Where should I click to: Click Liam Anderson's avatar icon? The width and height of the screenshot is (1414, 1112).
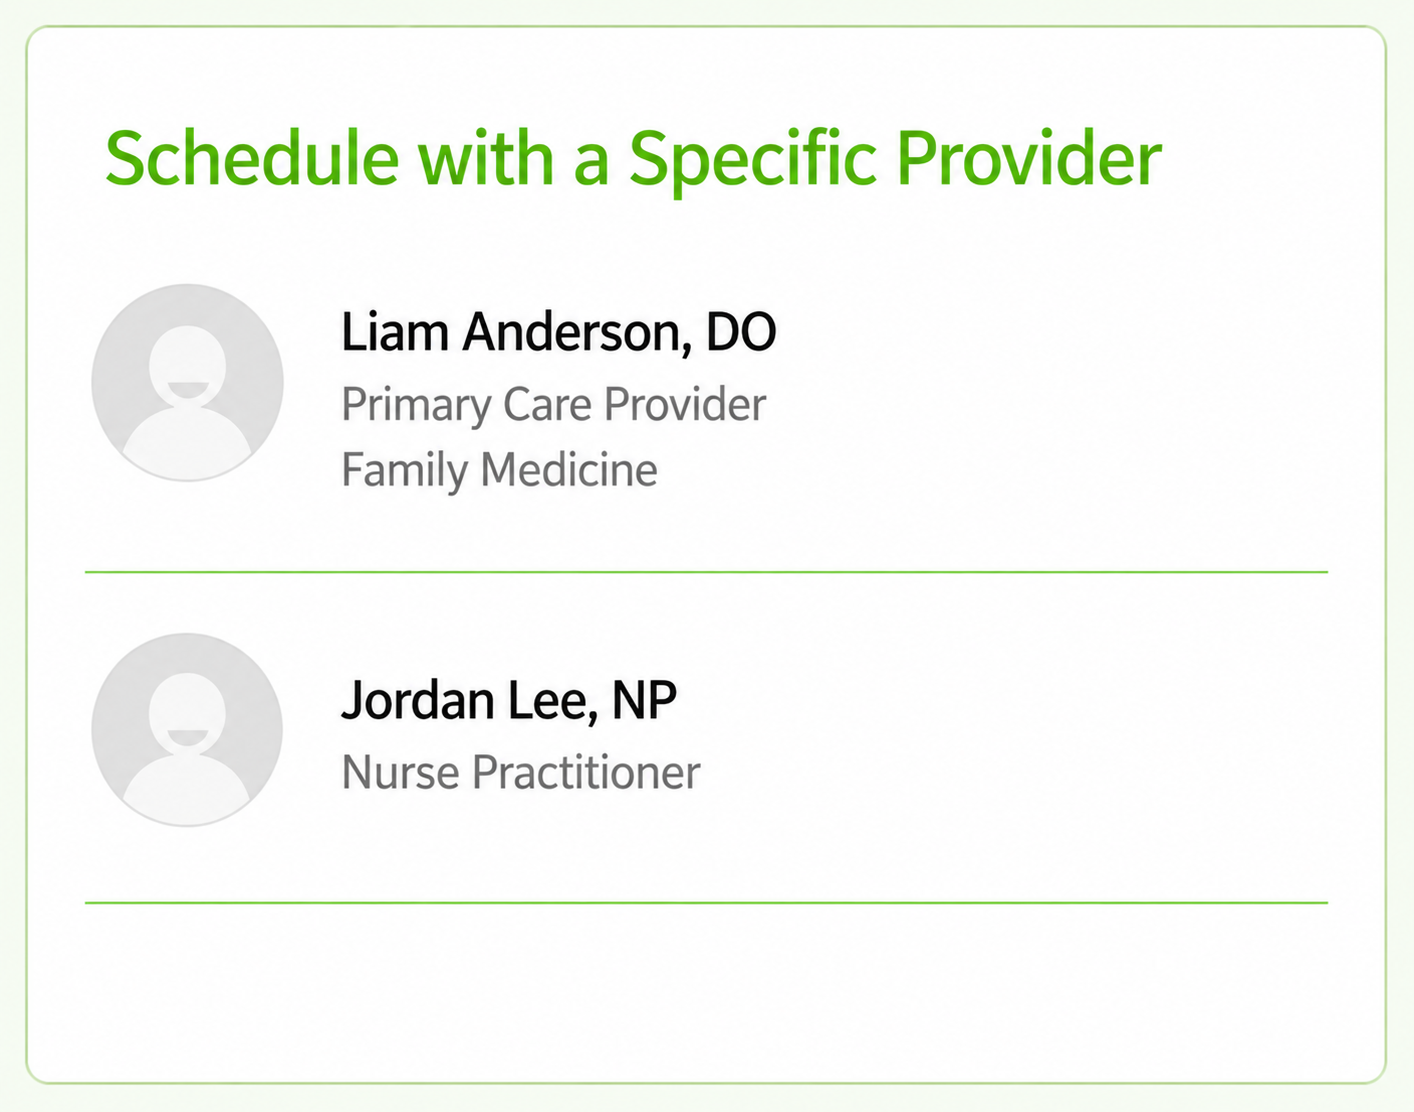click(187, 382)
